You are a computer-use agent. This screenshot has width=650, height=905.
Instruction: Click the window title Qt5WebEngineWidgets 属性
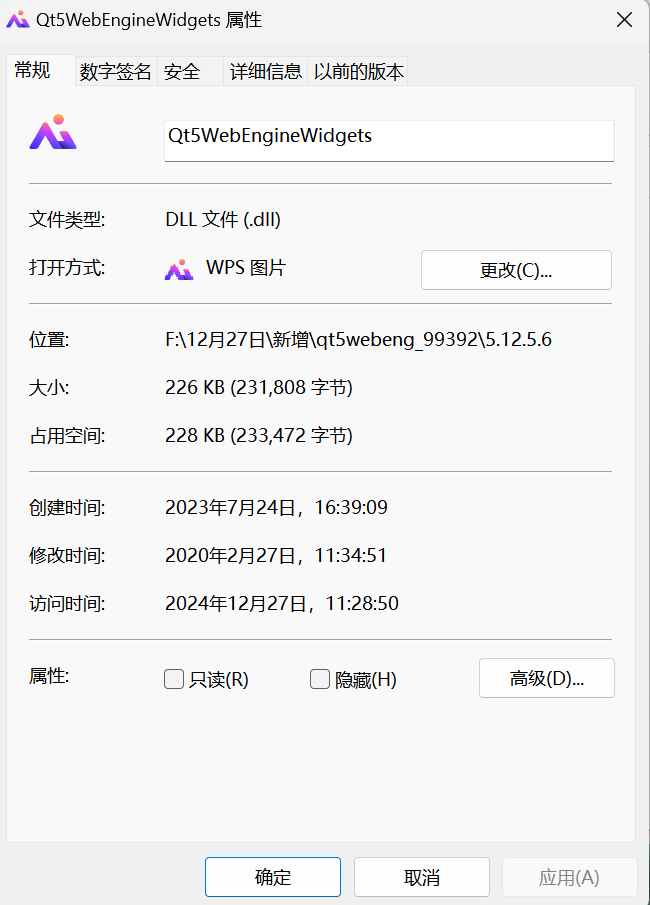point(149,20)
